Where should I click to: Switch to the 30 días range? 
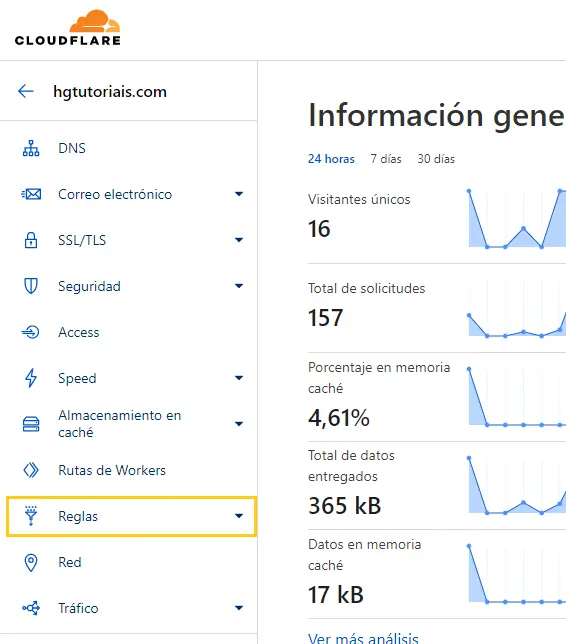point(436,159)
